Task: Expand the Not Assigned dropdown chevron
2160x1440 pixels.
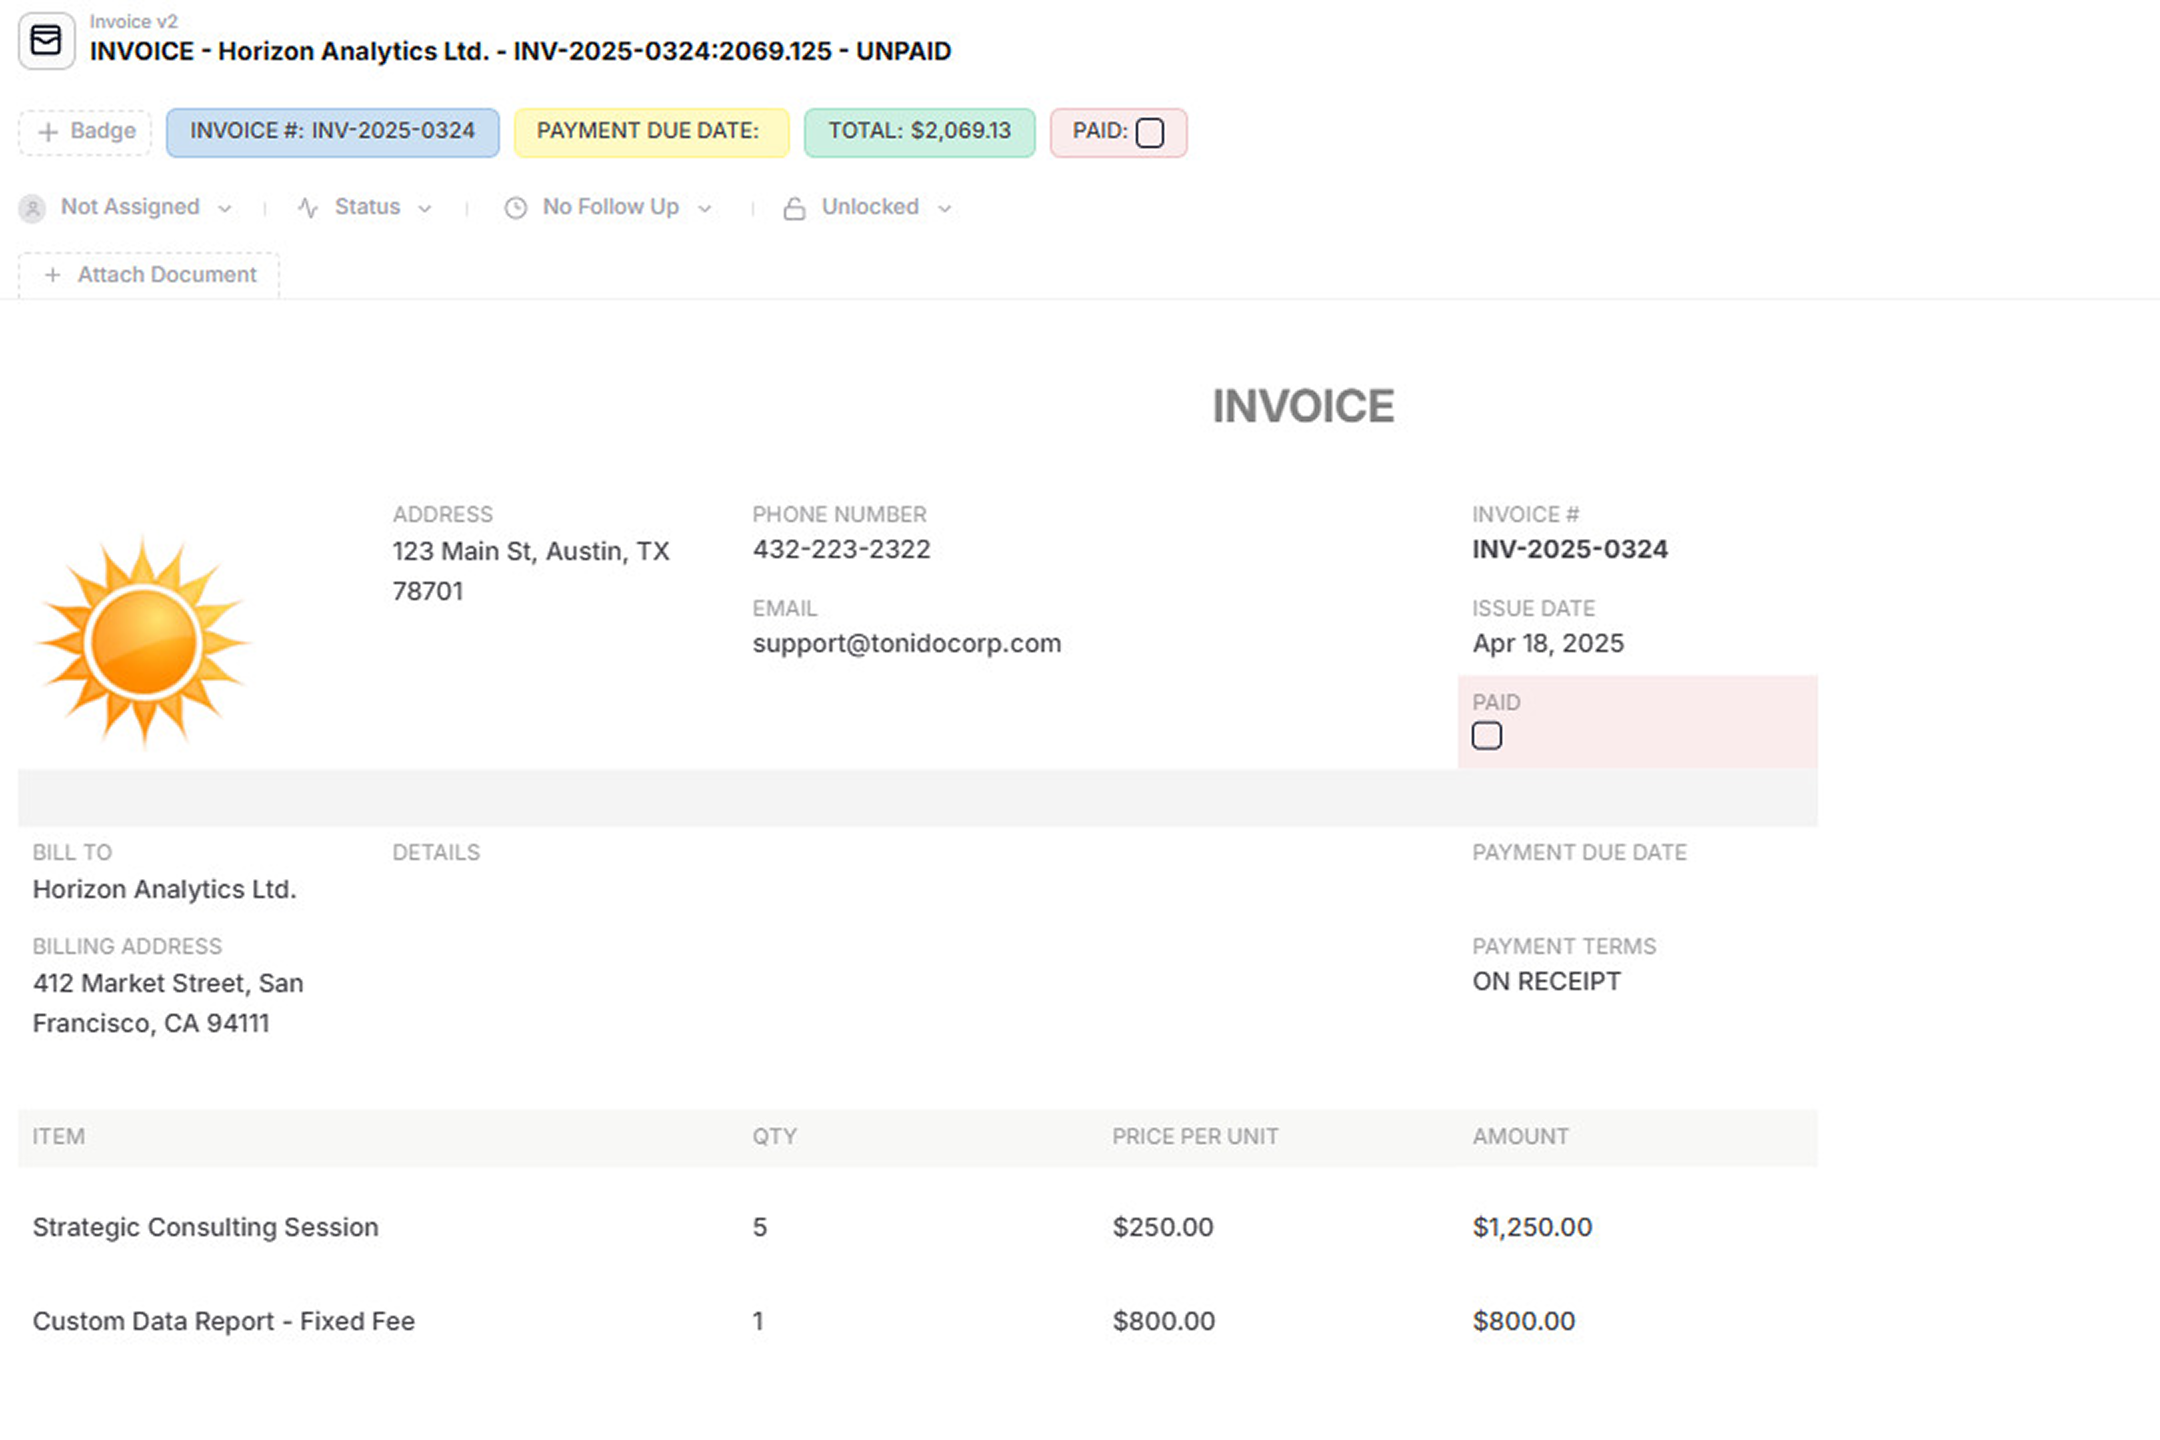Action: coord(225,208)
